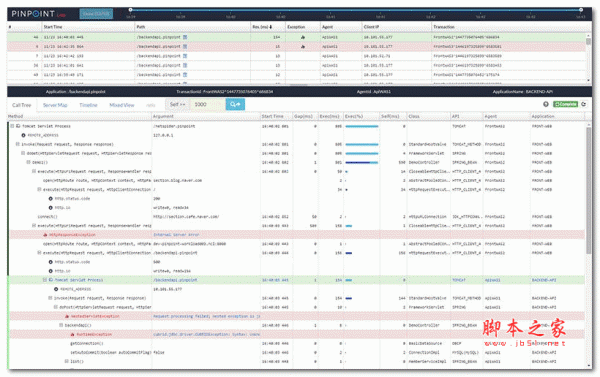This screenshot has height=377, width=600.
Task: Click the refresh icon right of Complete
Action: point(584,104)
